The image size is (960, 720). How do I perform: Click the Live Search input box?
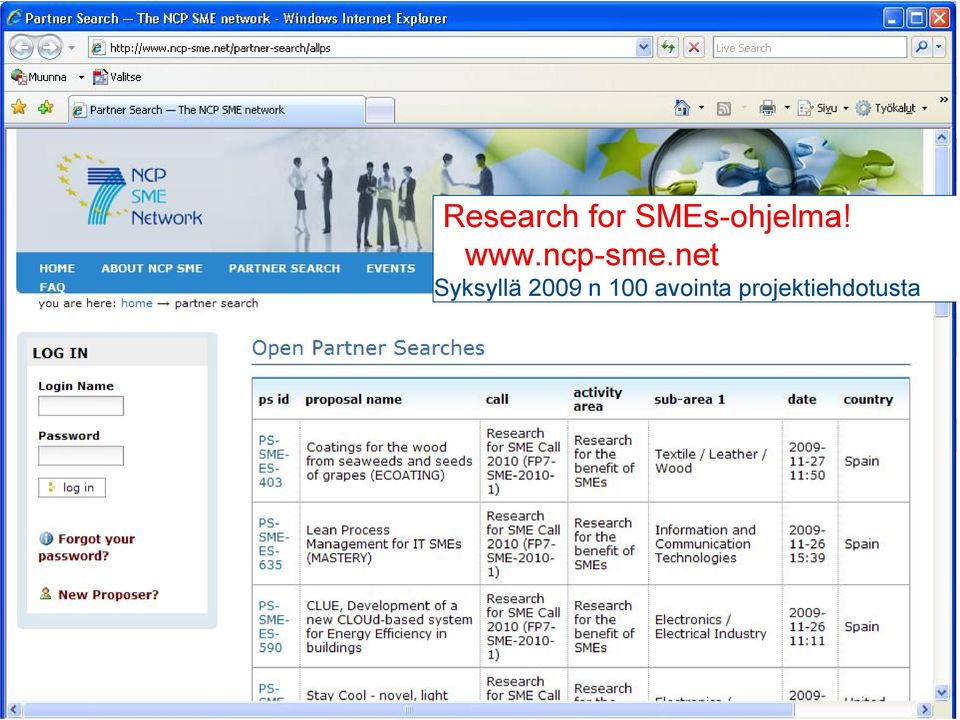(809, 48)
